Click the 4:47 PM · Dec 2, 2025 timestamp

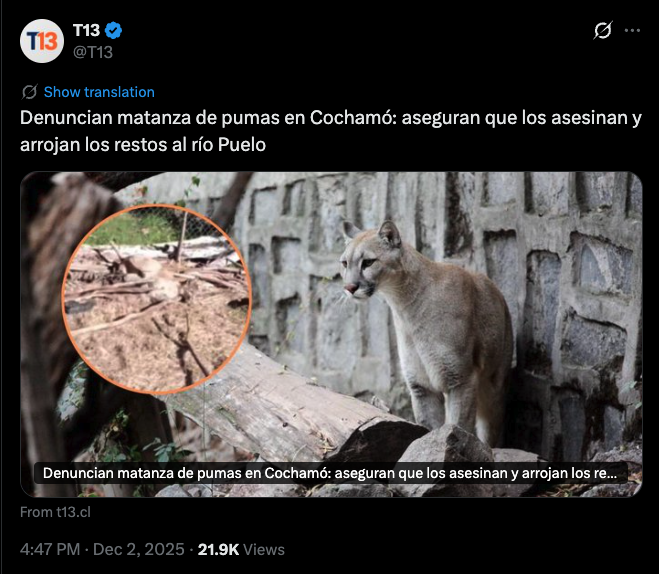[x=102, y=549]
